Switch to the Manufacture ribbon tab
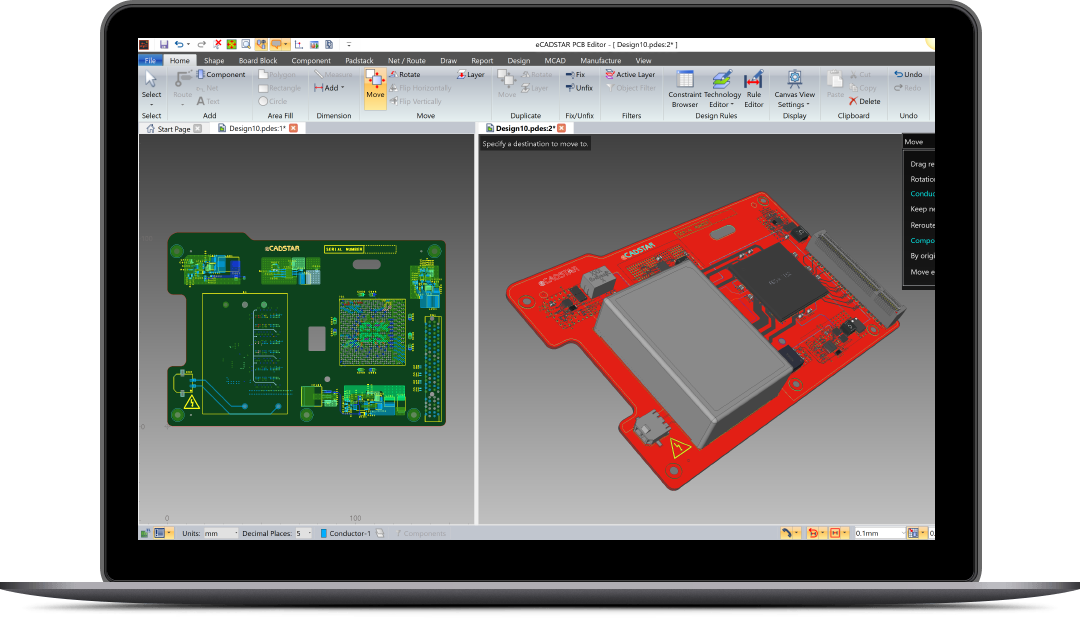1080x618 pixels. (x=600, y=61)
